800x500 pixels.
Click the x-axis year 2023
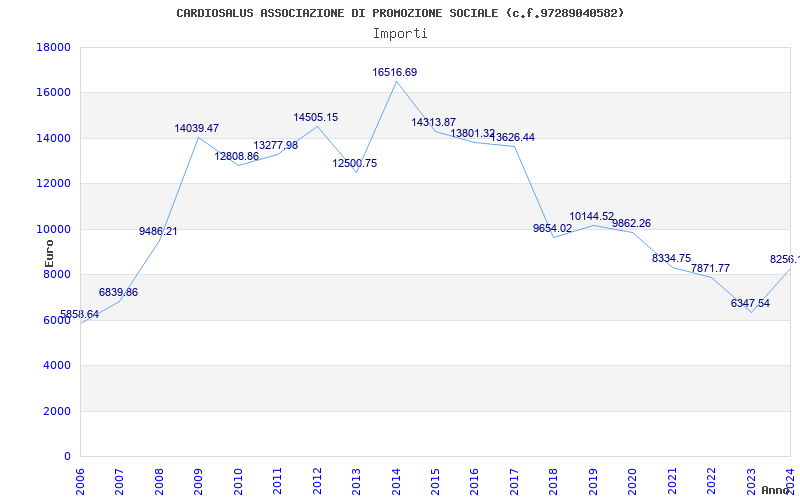[x=752, y=480]
